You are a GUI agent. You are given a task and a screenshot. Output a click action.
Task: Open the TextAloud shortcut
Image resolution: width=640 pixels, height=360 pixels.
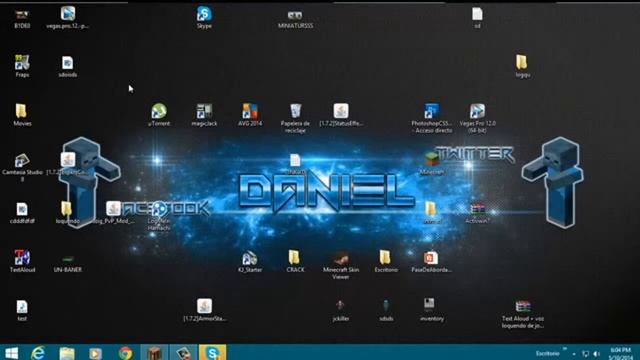coord(22,258)
